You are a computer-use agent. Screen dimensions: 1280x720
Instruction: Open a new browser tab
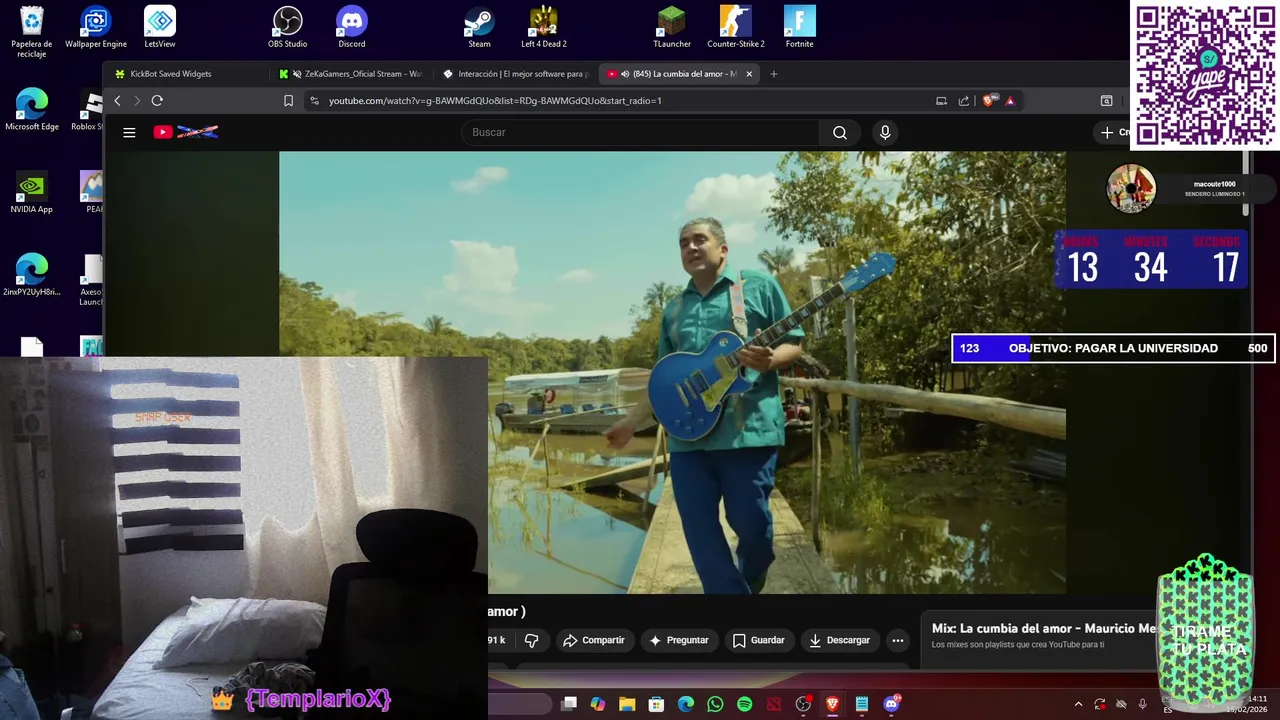774,74
